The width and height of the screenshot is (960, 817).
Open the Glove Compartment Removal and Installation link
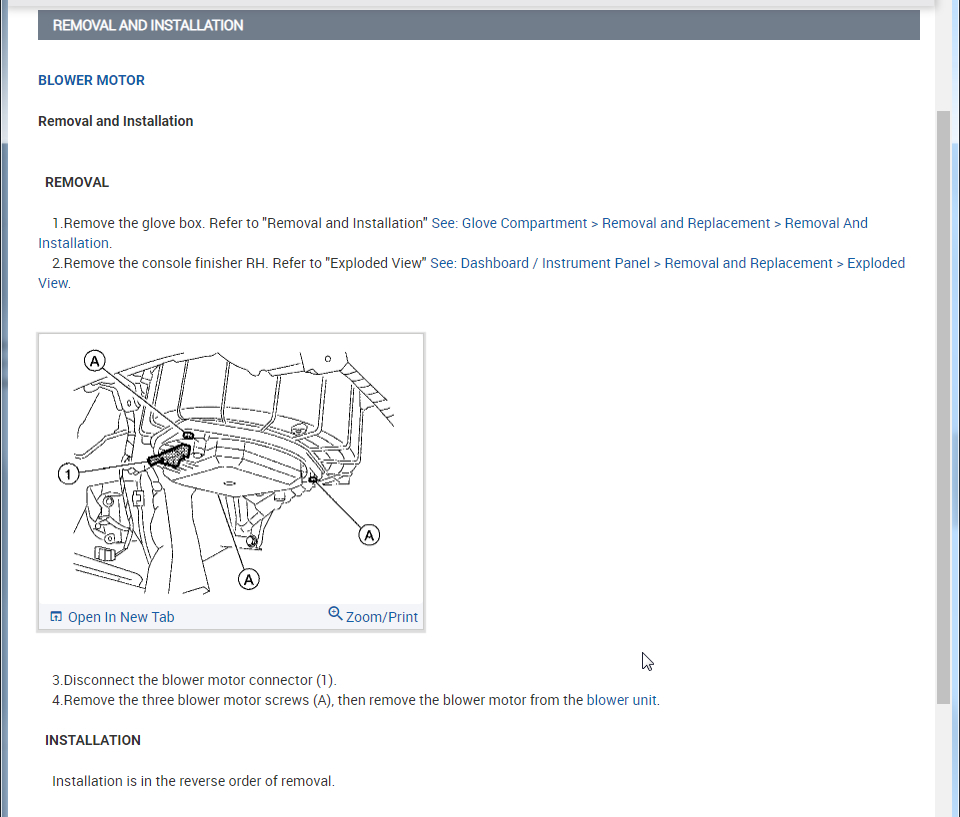click(x=649, y=223)
